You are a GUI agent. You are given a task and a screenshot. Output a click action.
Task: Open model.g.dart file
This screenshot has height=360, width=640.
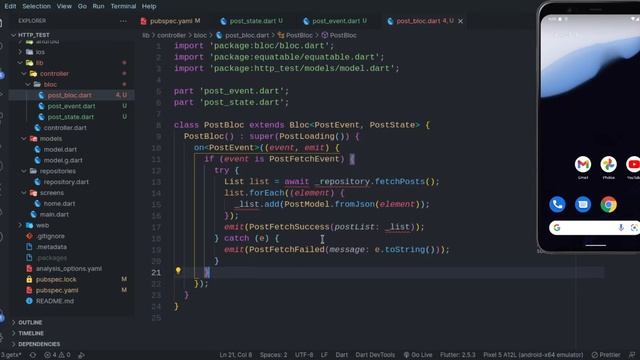point(63,160)
